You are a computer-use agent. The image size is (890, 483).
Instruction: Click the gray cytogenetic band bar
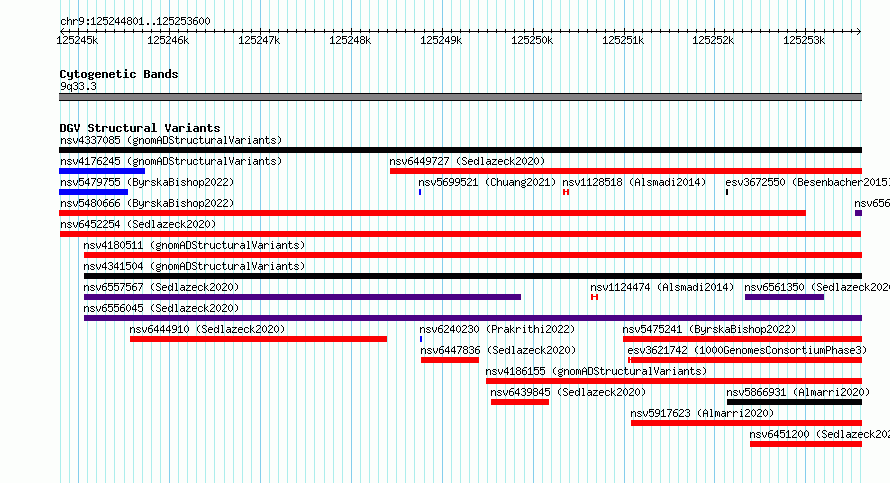(460, 97)
